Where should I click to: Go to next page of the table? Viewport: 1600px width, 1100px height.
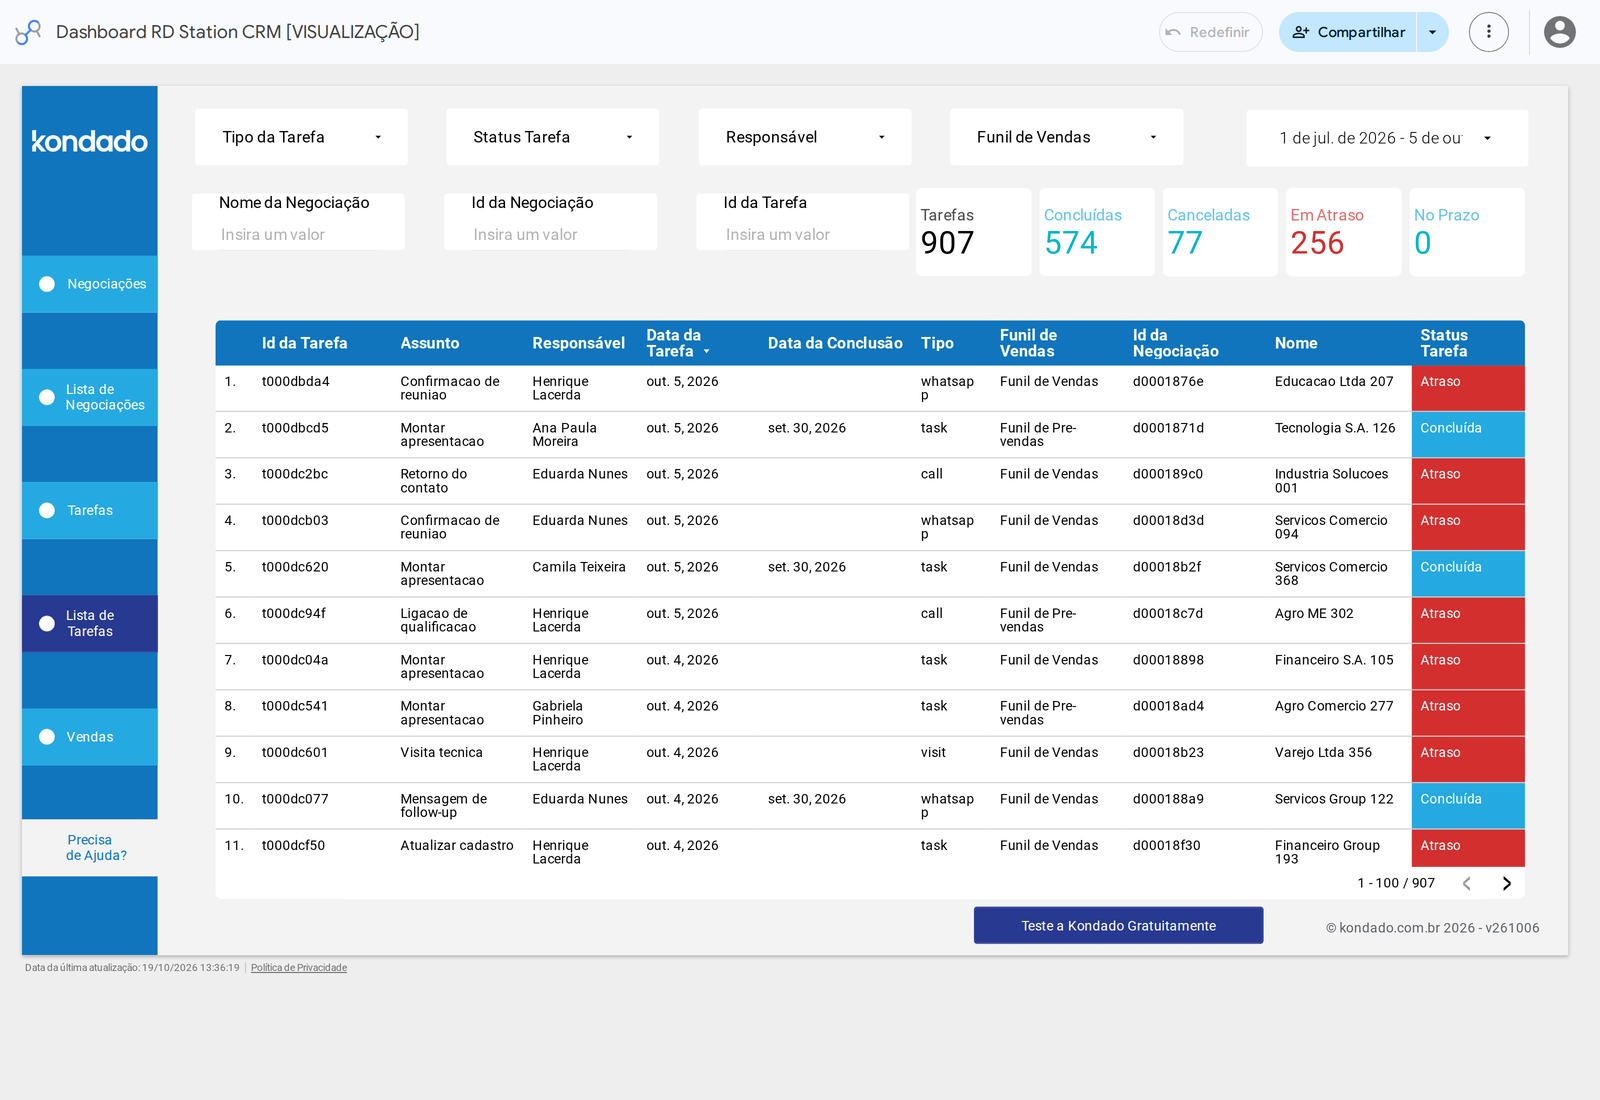1506,883
